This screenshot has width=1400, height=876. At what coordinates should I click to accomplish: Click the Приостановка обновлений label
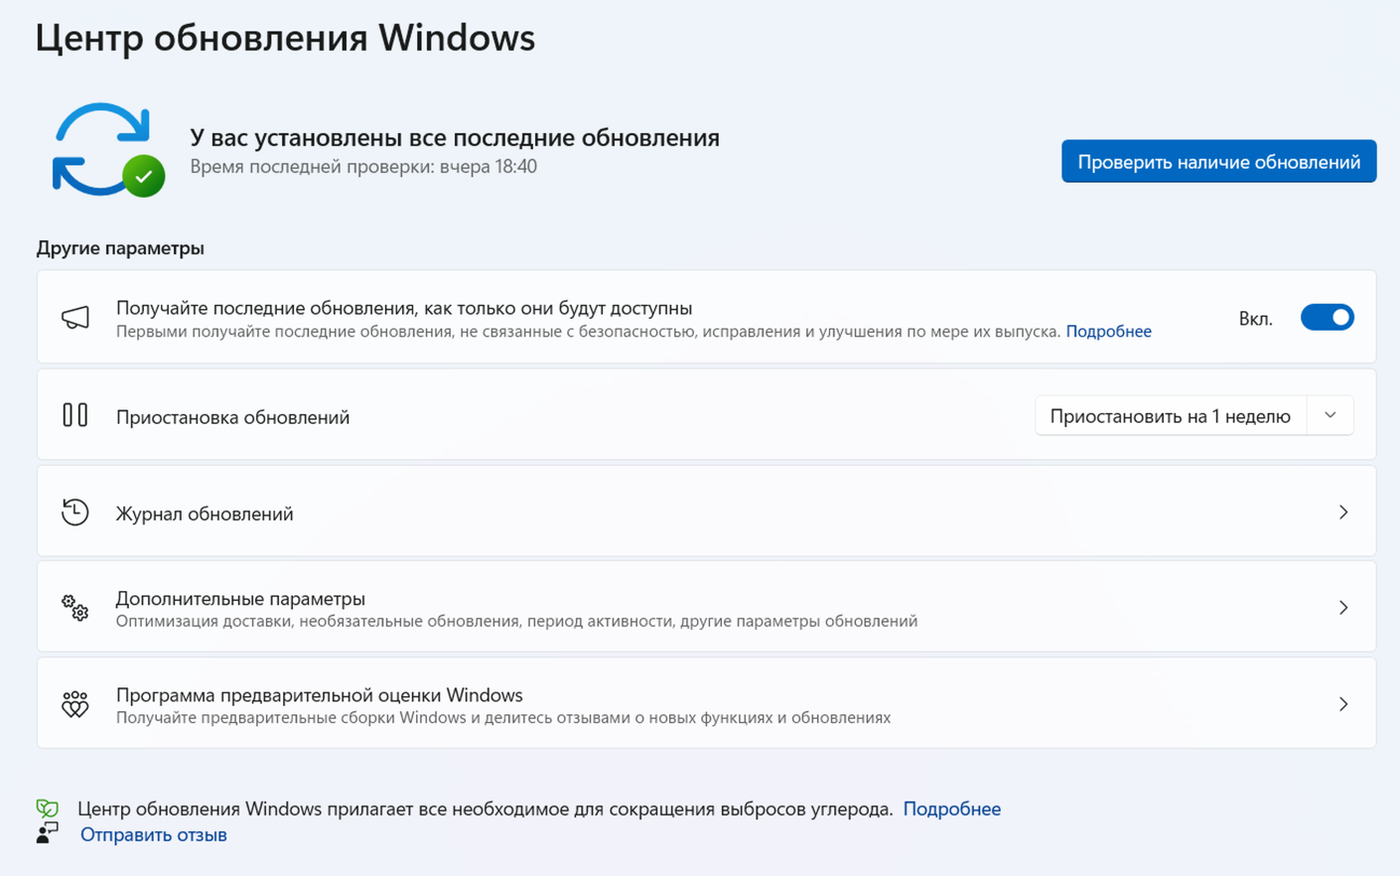(233, 417)
